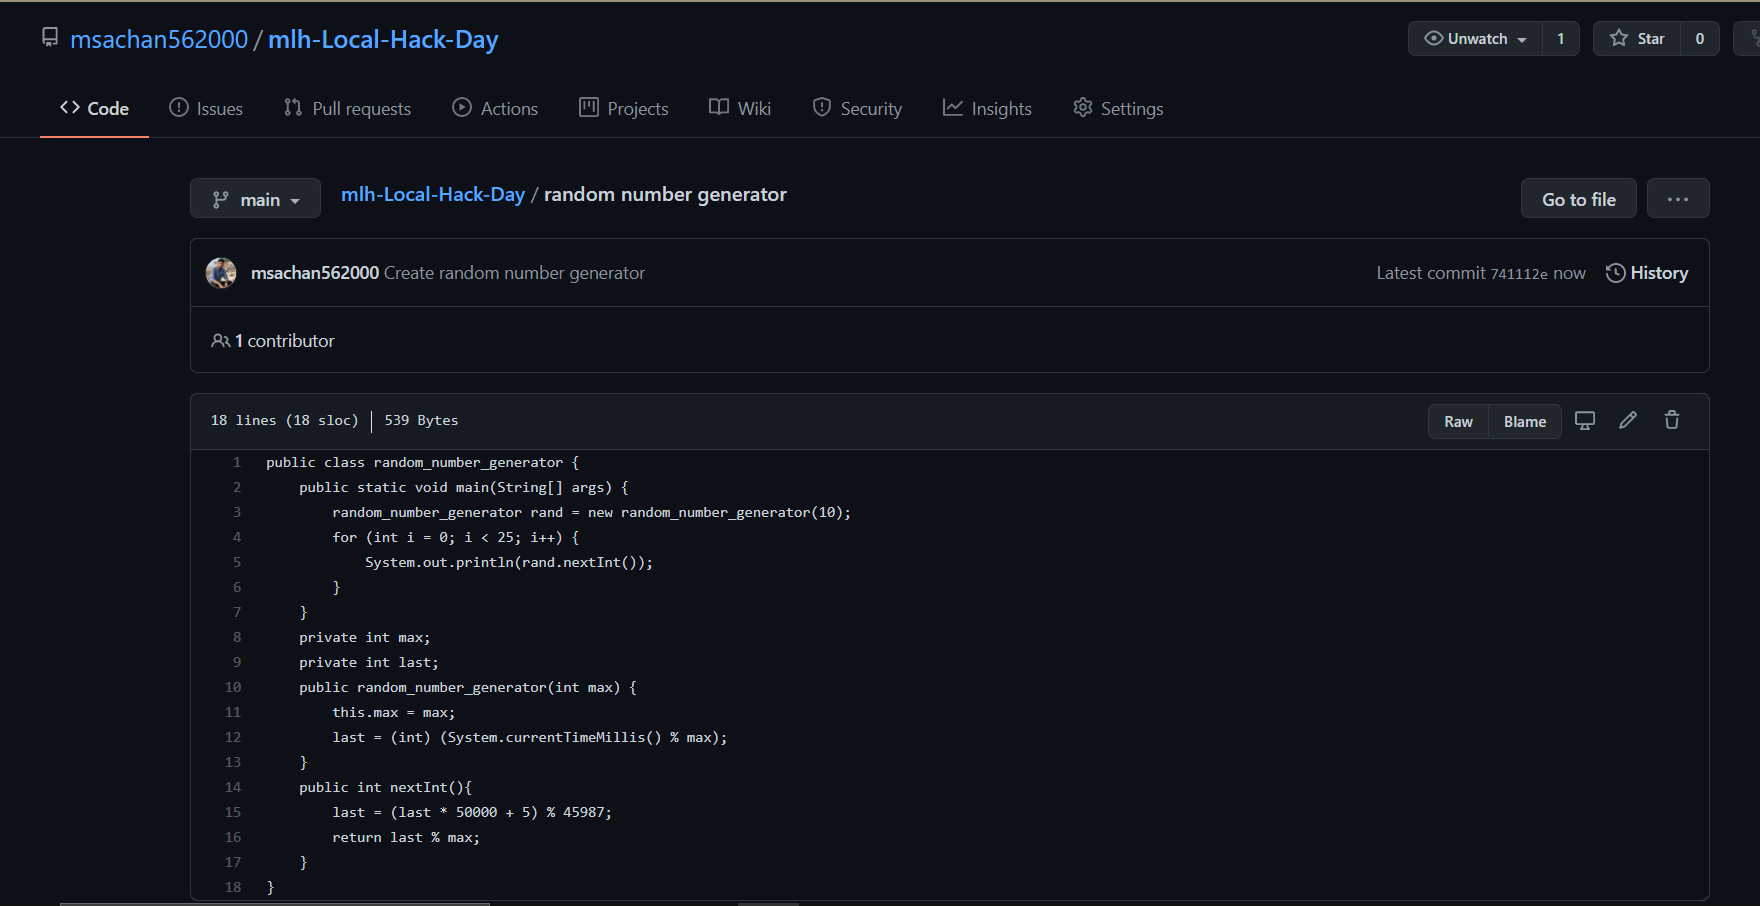This screenshot has height=906, width=1760.
Task: Open the Actions tab
Action: [495, 108]
